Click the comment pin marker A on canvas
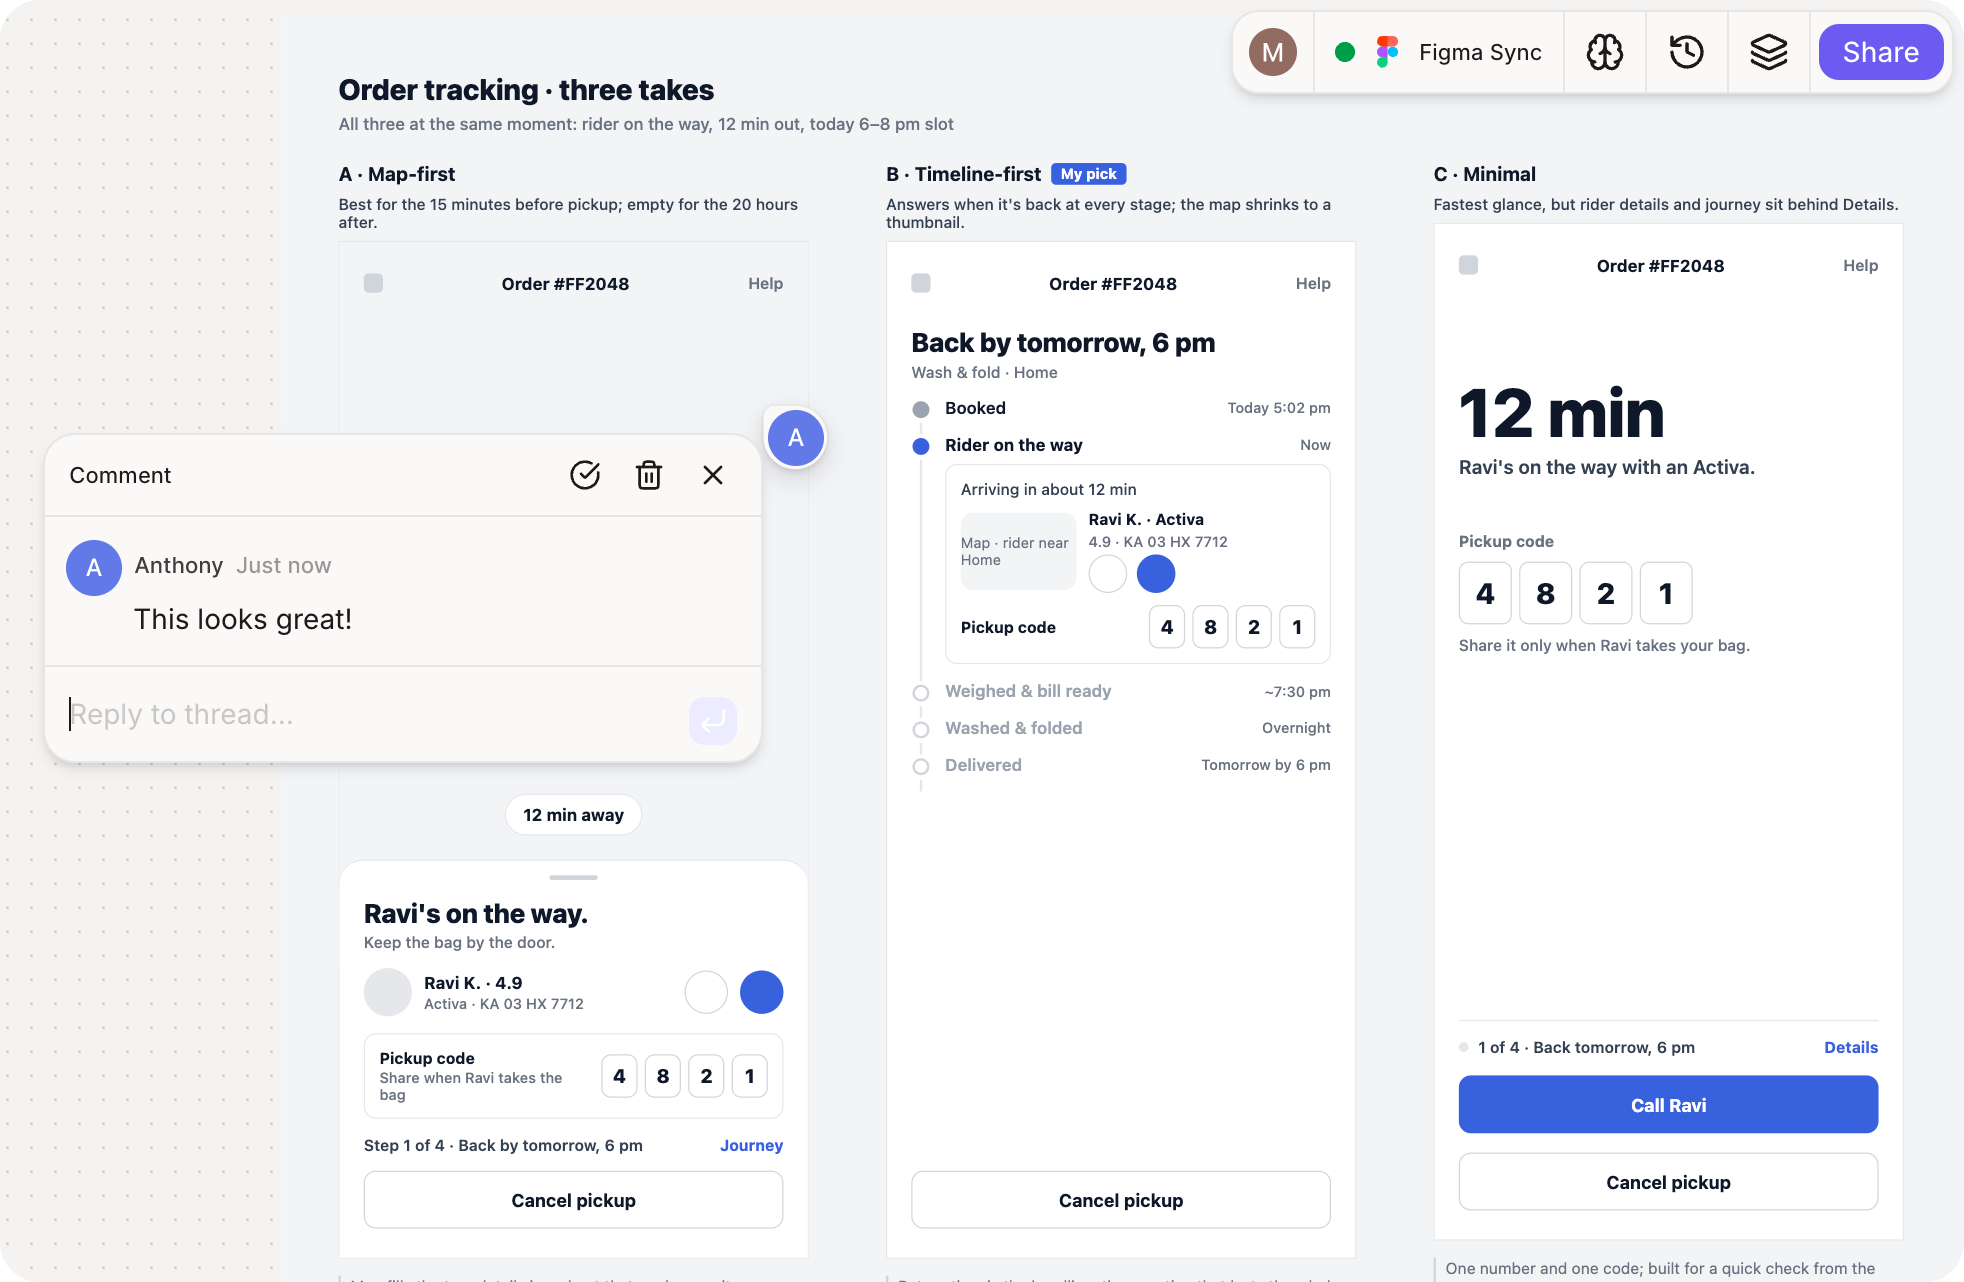 click(x=796, y=438)
